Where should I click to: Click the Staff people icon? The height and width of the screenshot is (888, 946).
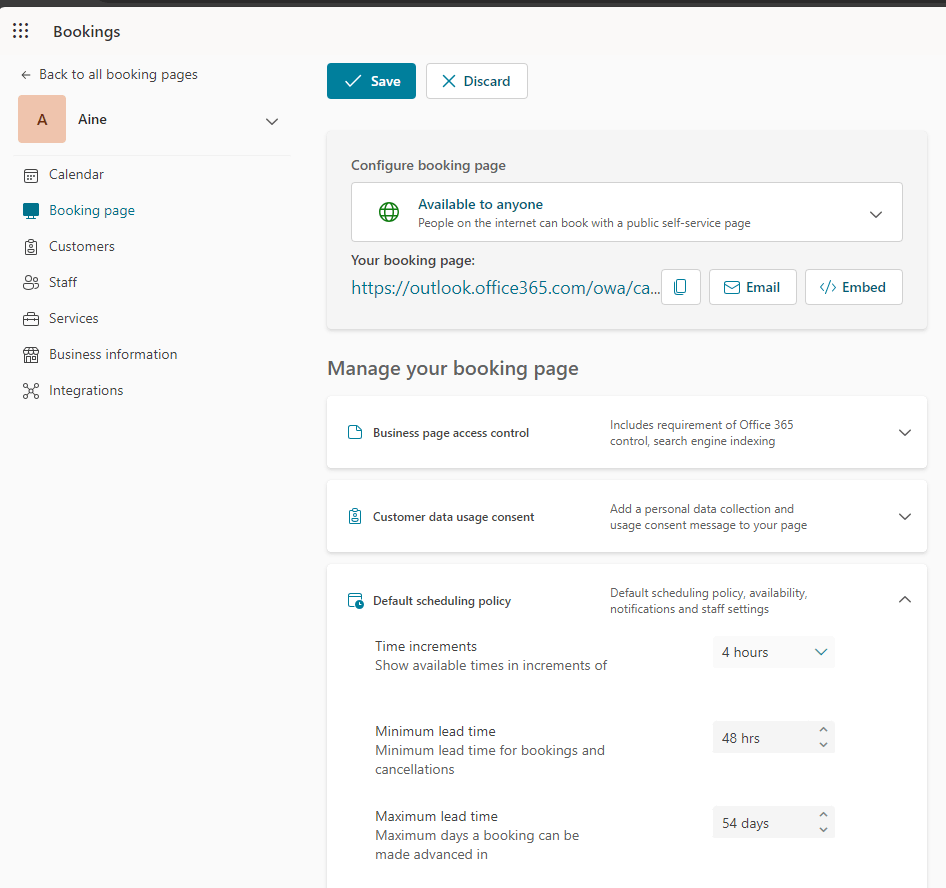click(31, 282)
